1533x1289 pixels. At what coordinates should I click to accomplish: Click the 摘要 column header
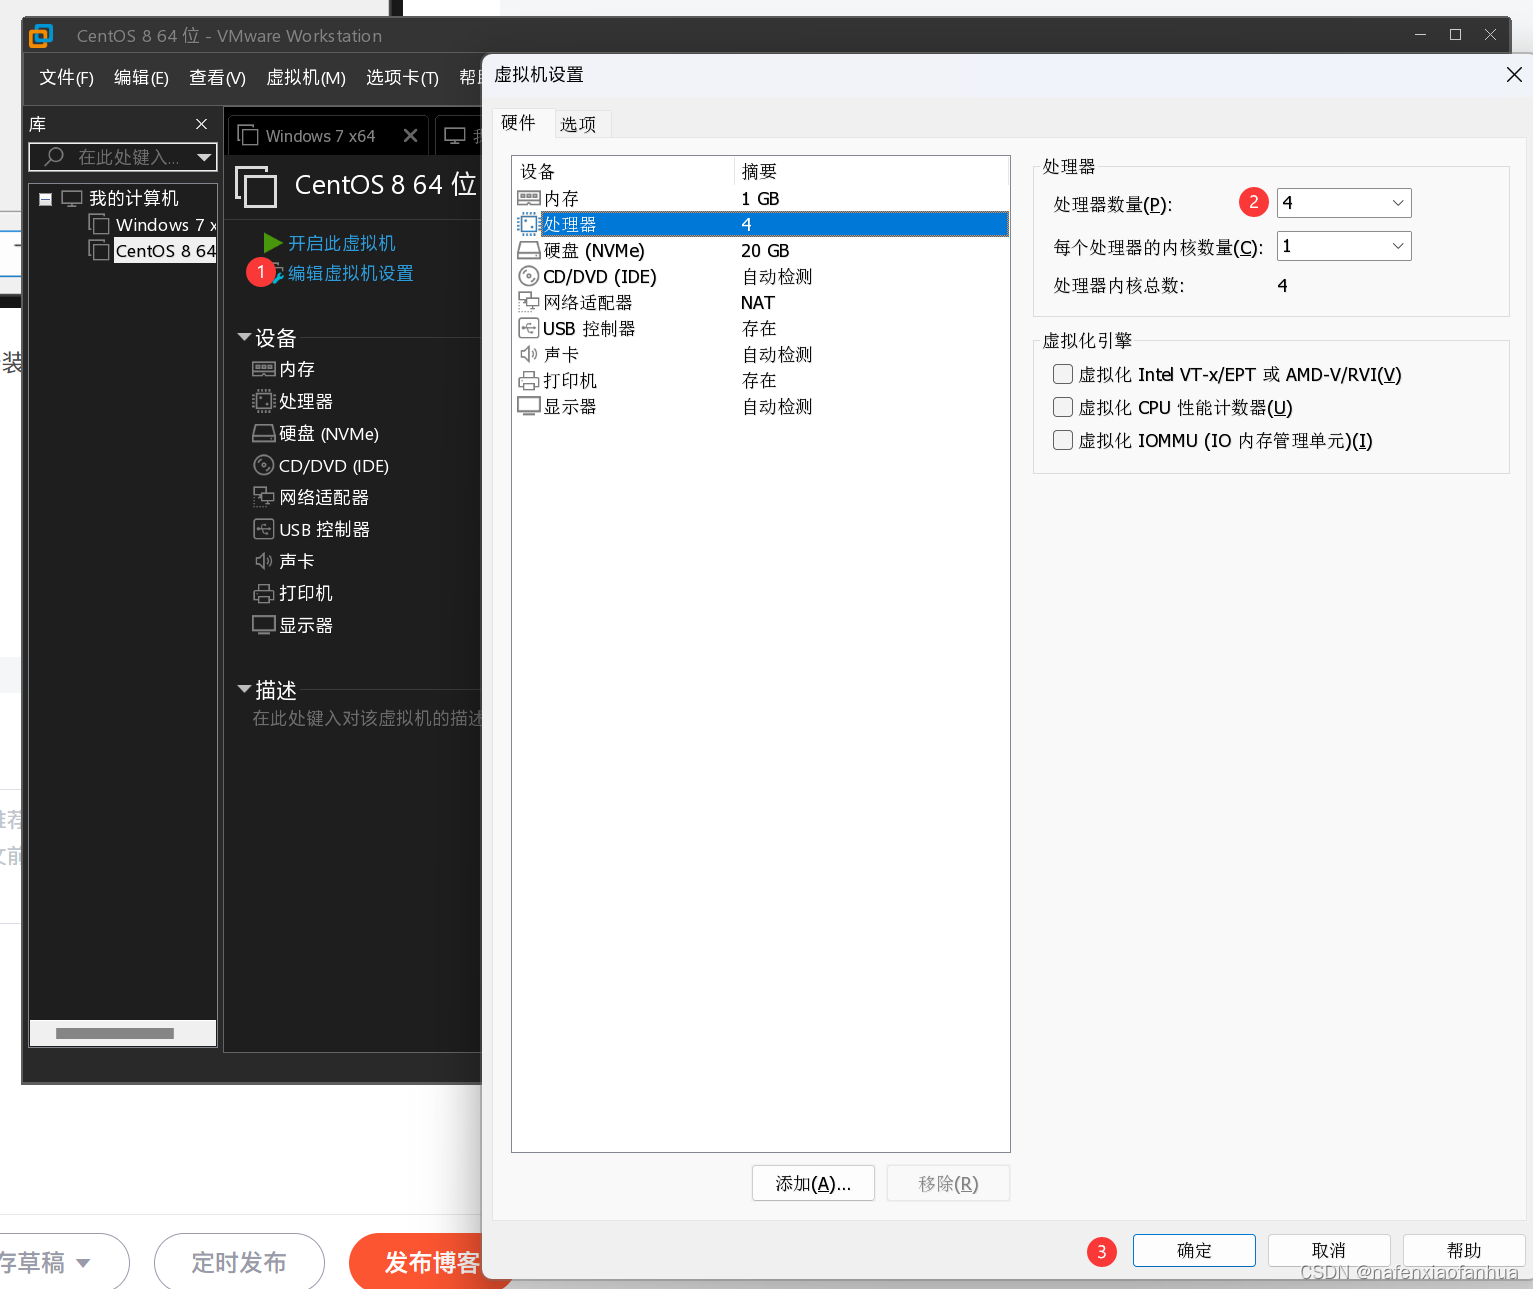click(870, 171)
